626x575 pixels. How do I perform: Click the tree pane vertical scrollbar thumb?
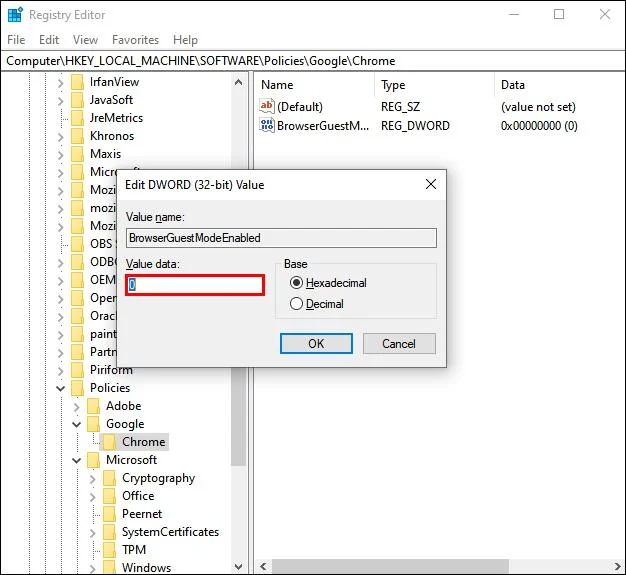239,416
